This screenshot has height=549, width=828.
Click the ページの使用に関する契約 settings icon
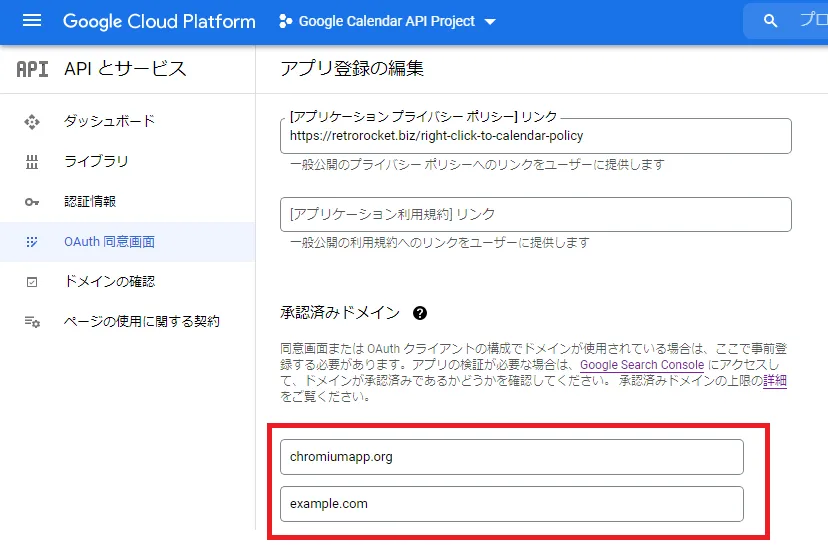pyautogui.click(x=32, y=322)
